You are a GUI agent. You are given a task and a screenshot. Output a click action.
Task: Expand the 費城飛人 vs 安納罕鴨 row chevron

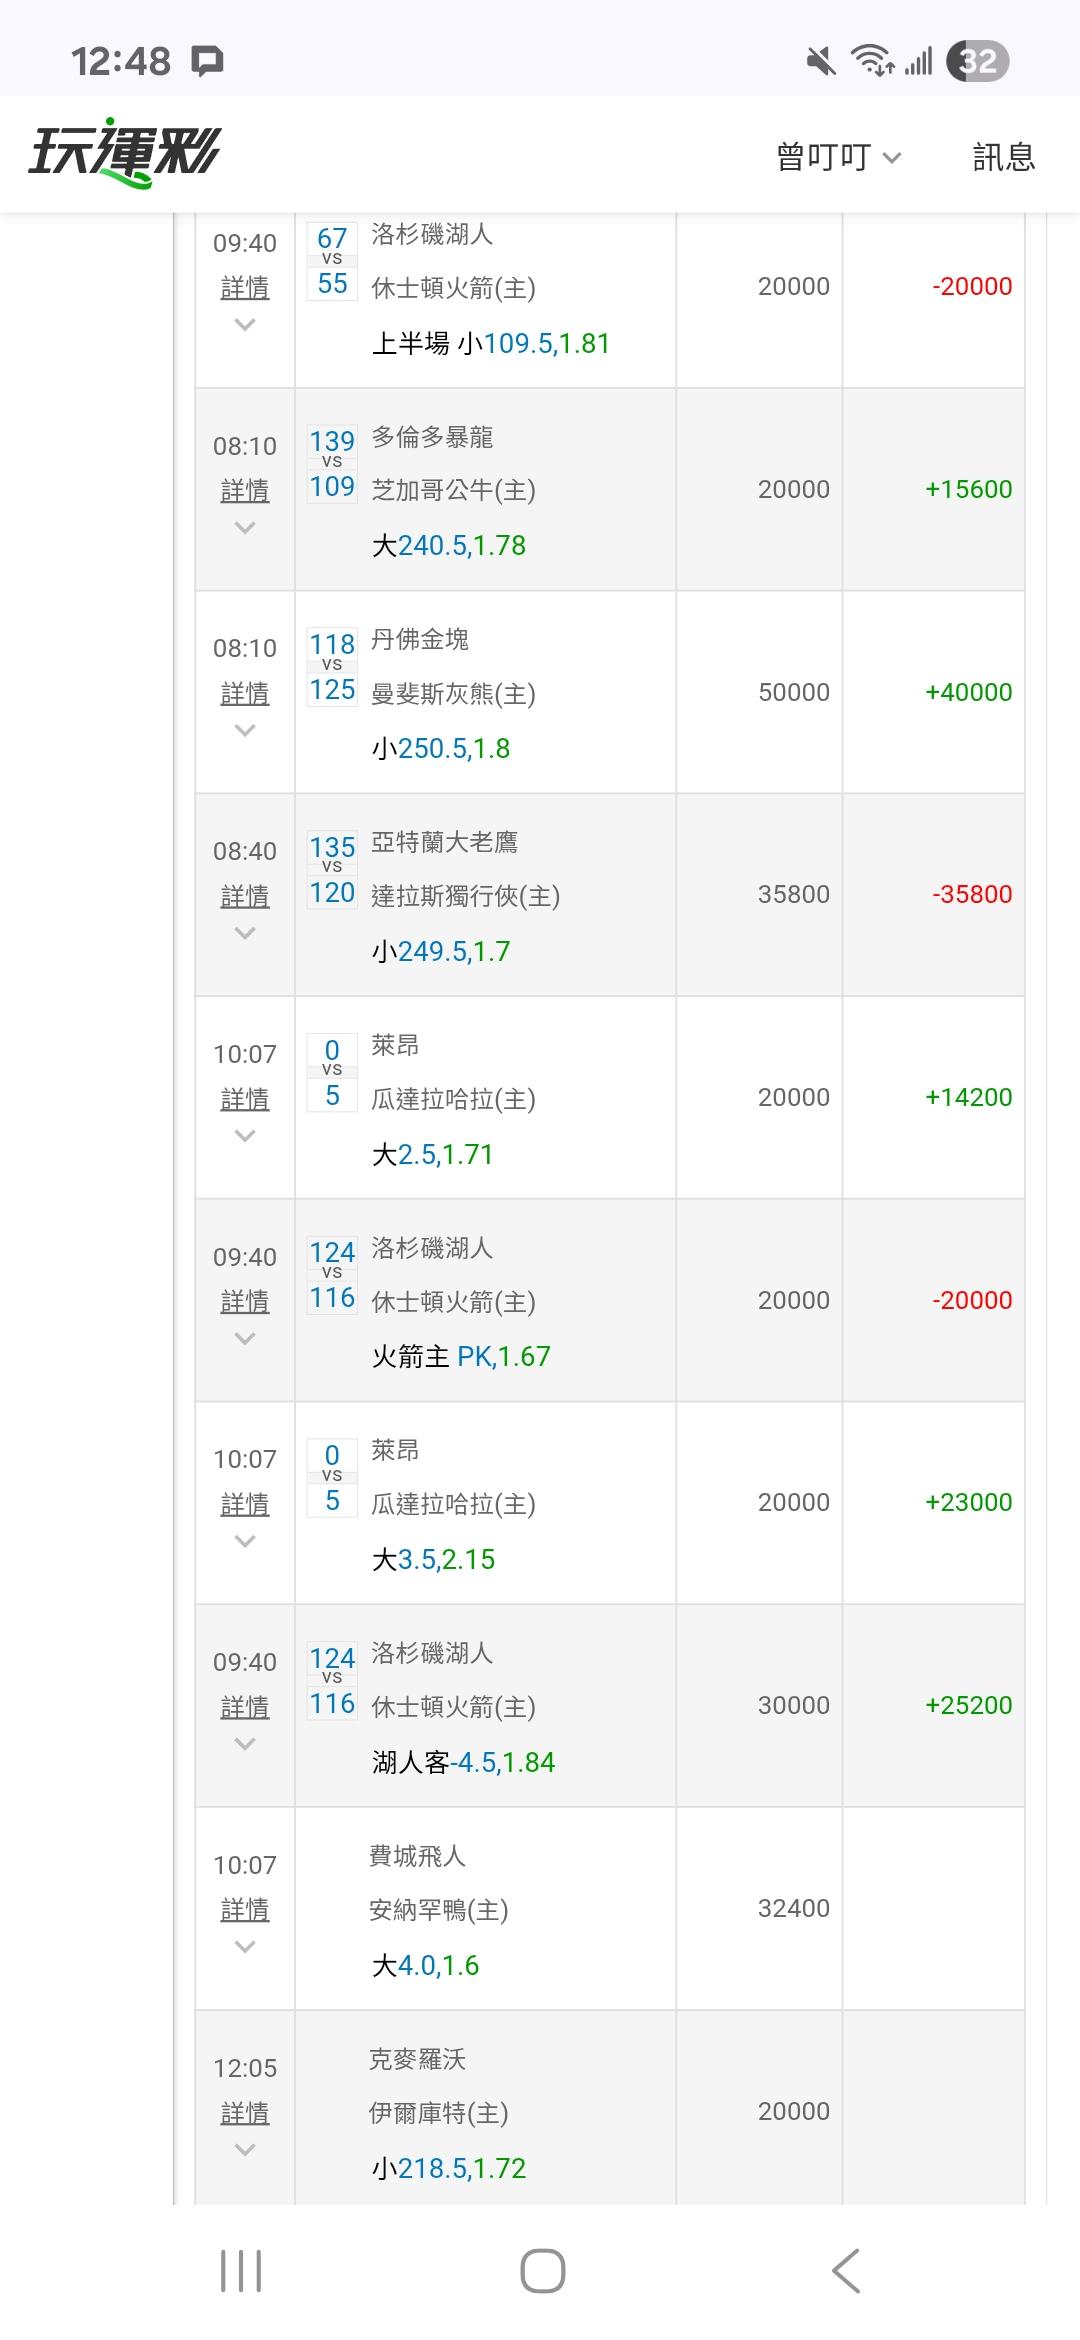click(245, 1947)
